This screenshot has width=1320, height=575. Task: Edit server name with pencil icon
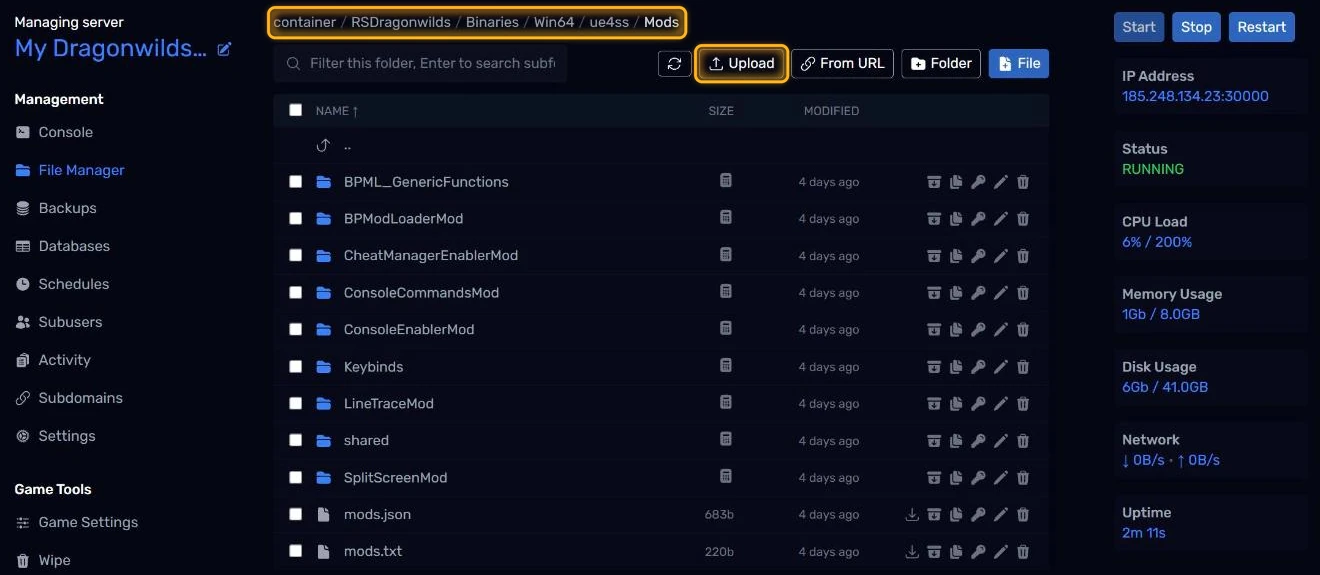click(x=225, y=49)
